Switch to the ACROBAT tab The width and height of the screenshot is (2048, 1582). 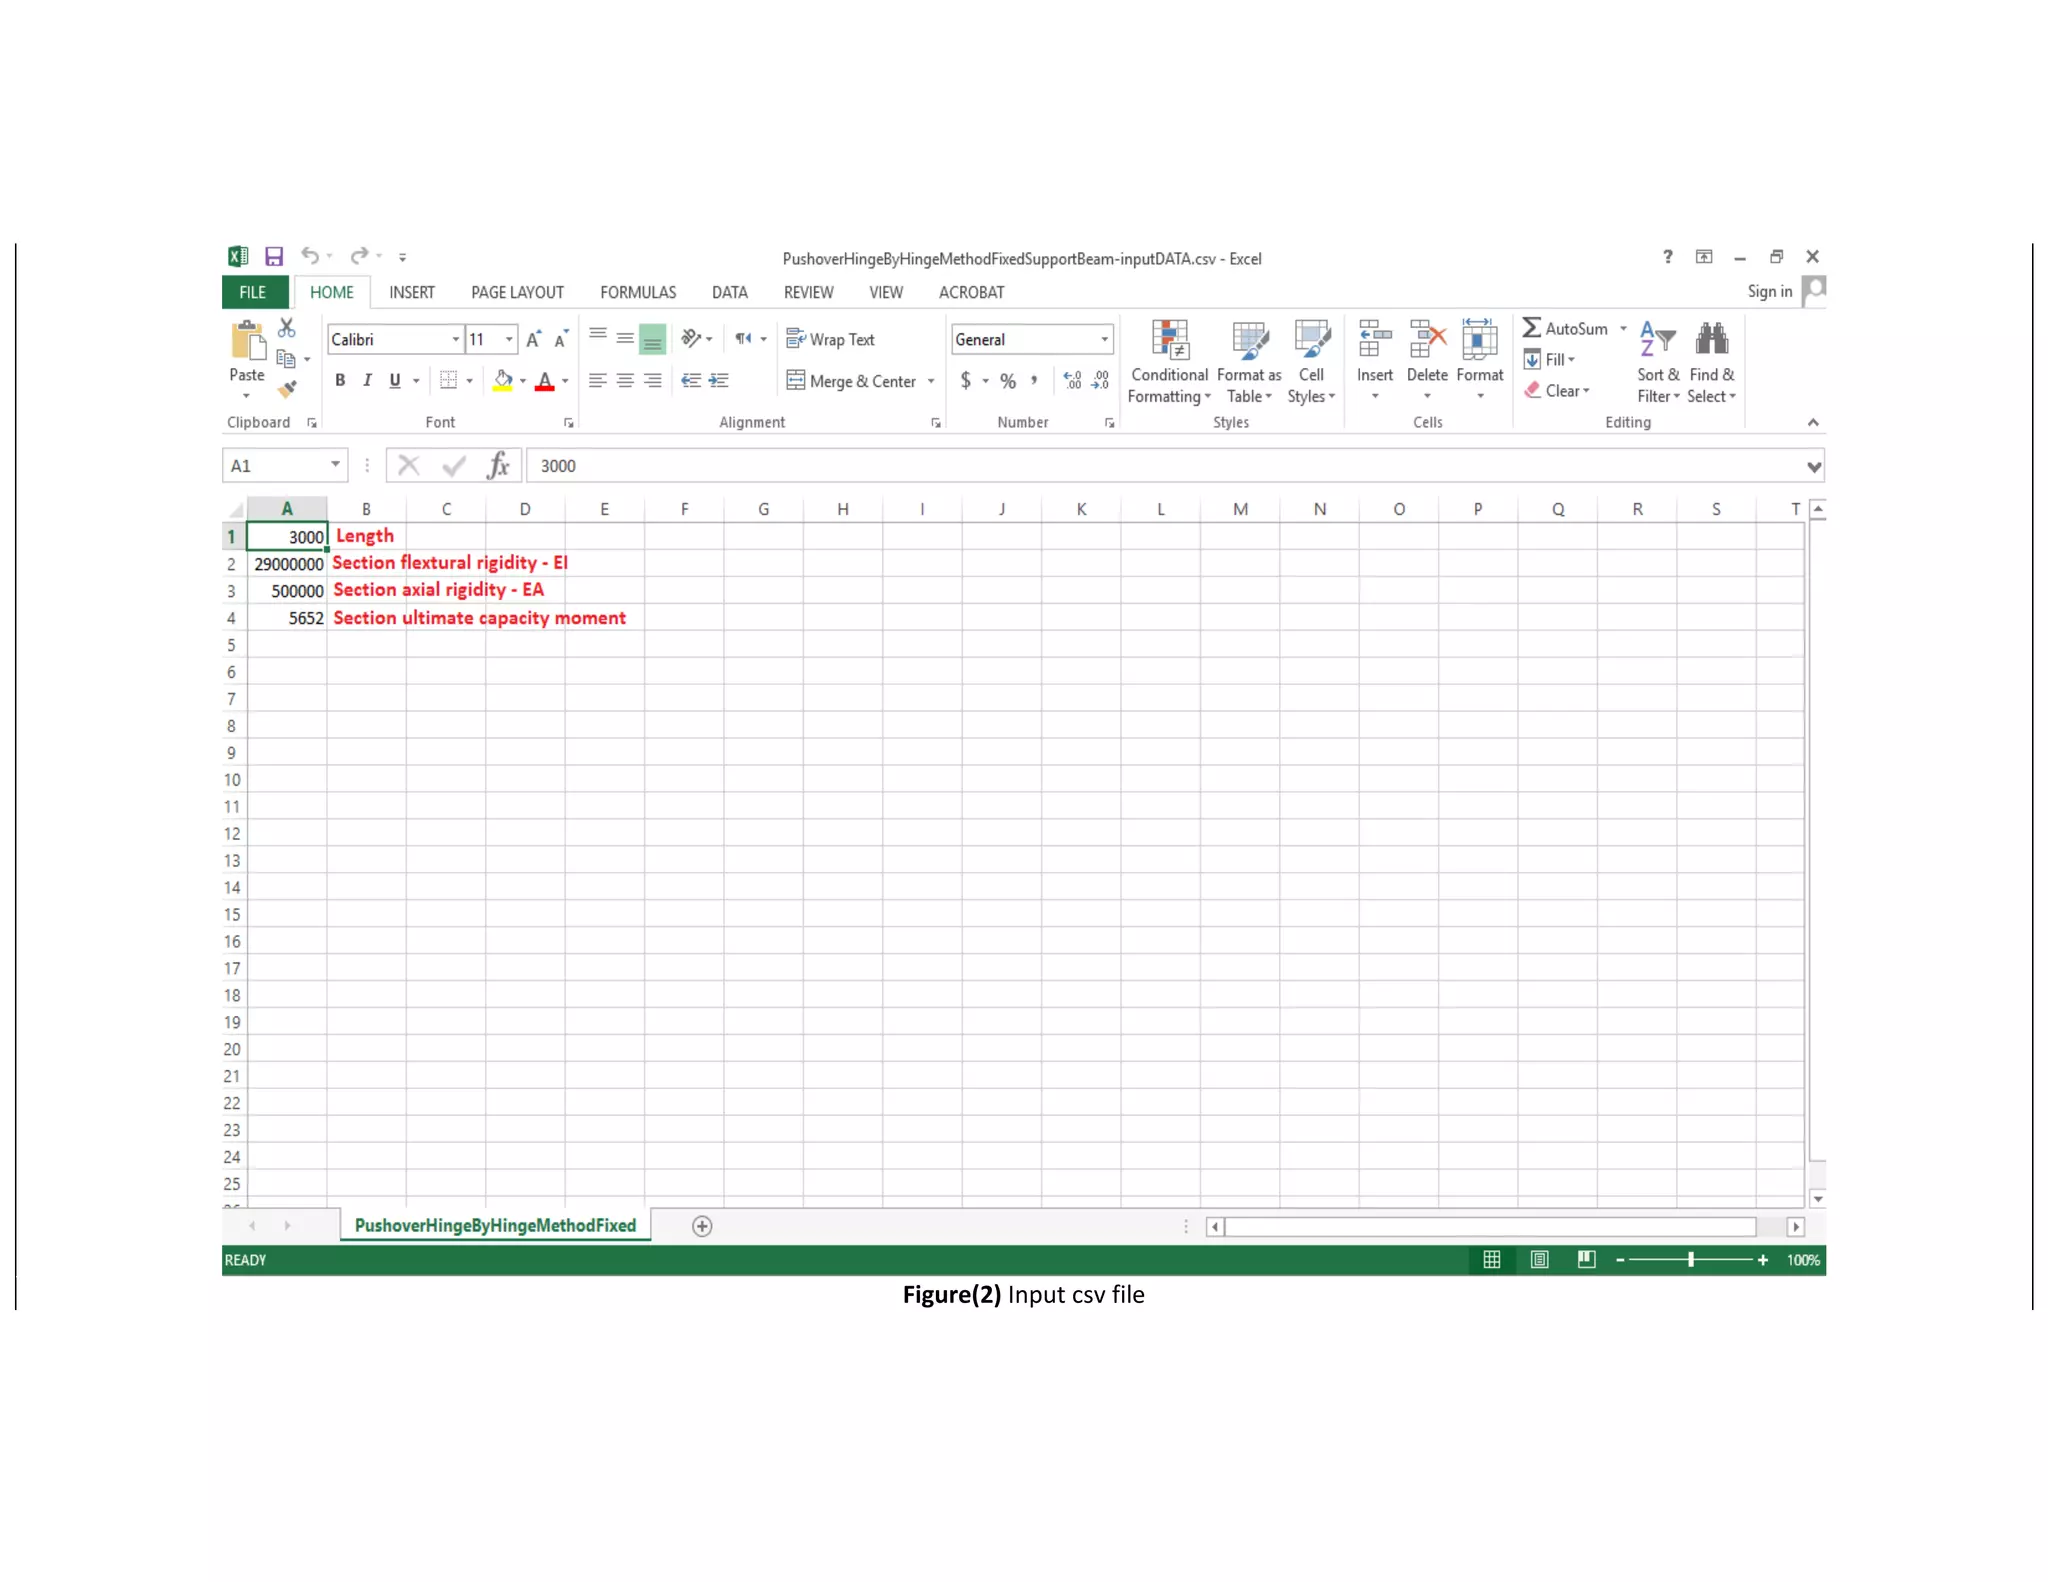click(x=971, y=292)
